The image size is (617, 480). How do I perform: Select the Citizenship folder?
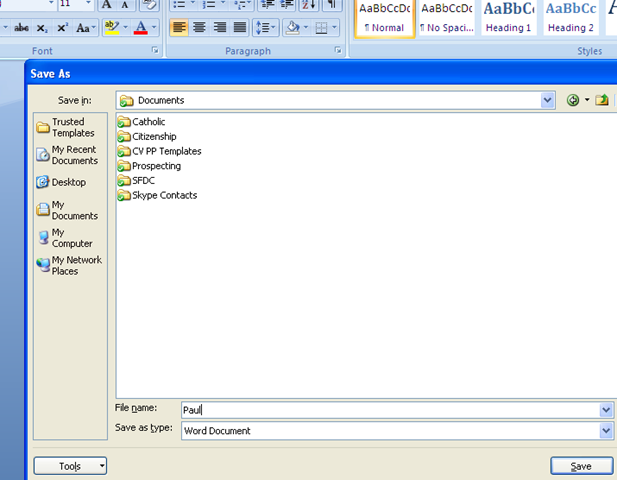coord(147,137)
